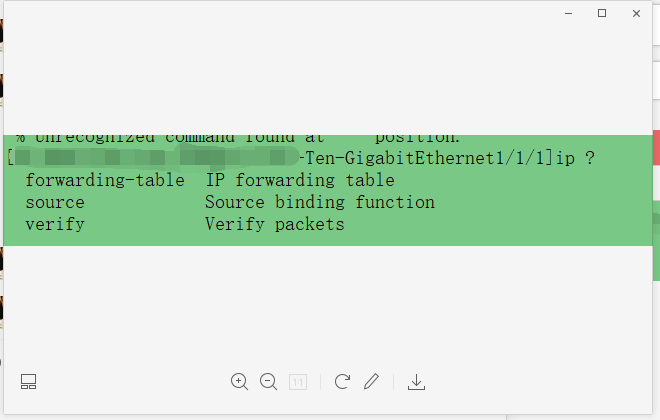
Task: Reset image to 1:1 original size
Action: [x=298, y=381]
